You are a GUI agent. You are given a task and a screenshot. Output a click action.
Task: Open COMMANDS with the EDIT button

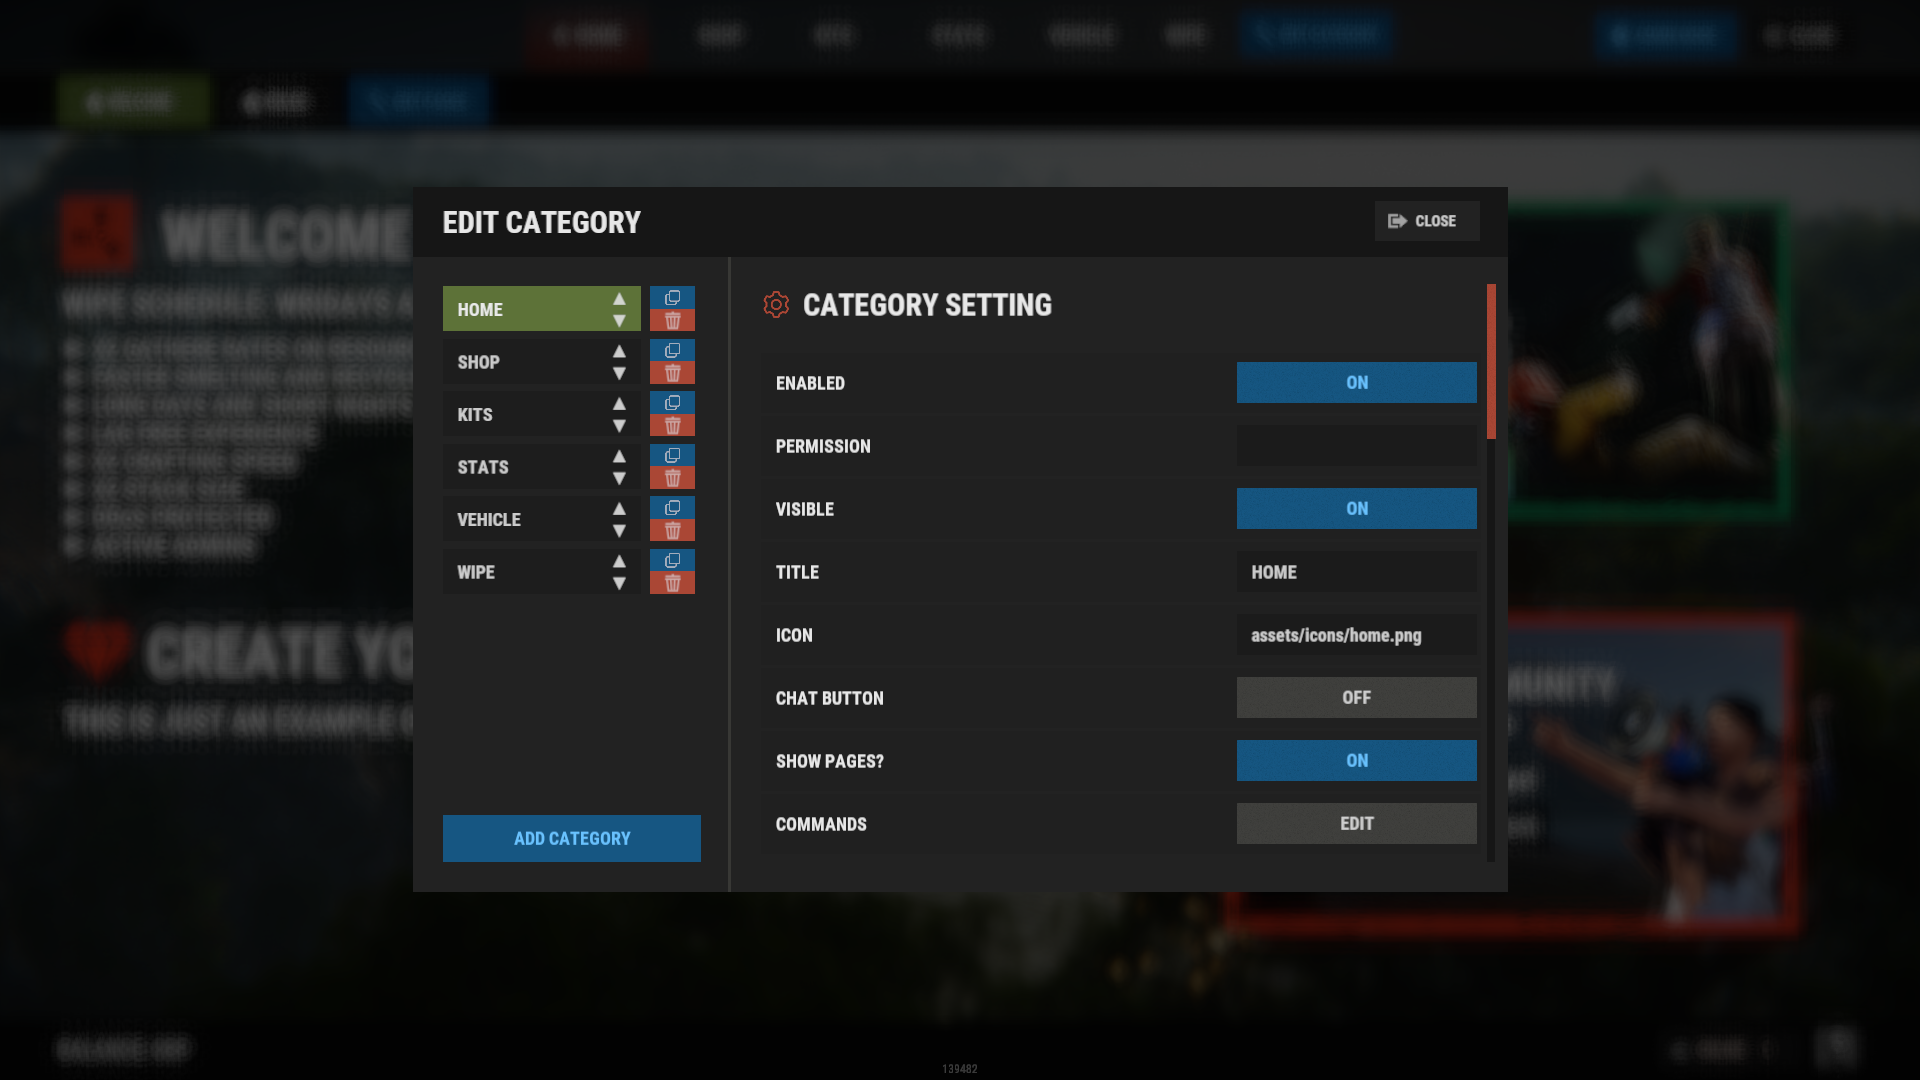pos(1356,824)
